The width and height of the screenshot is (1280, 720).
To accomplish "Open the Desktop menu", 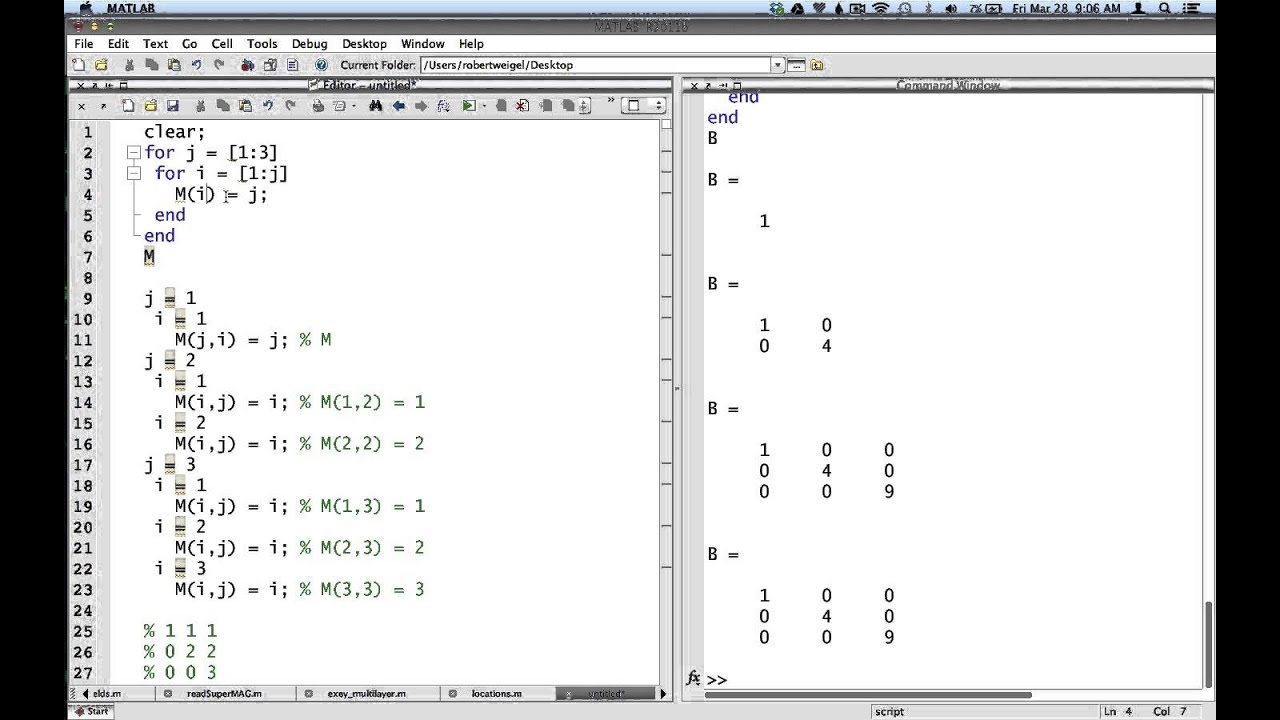I will (x=364, y=44).
